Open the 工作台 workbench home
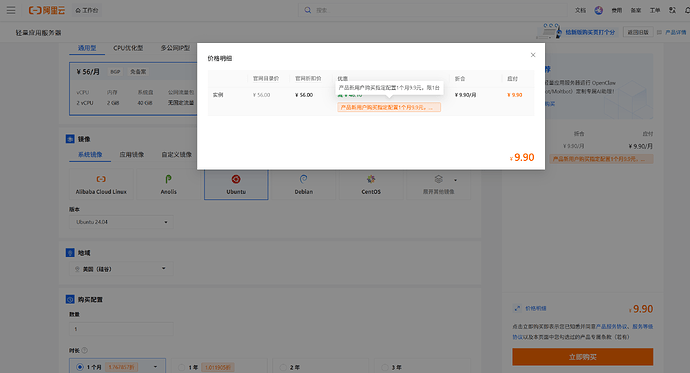690x373 pixels. (87, 10)
